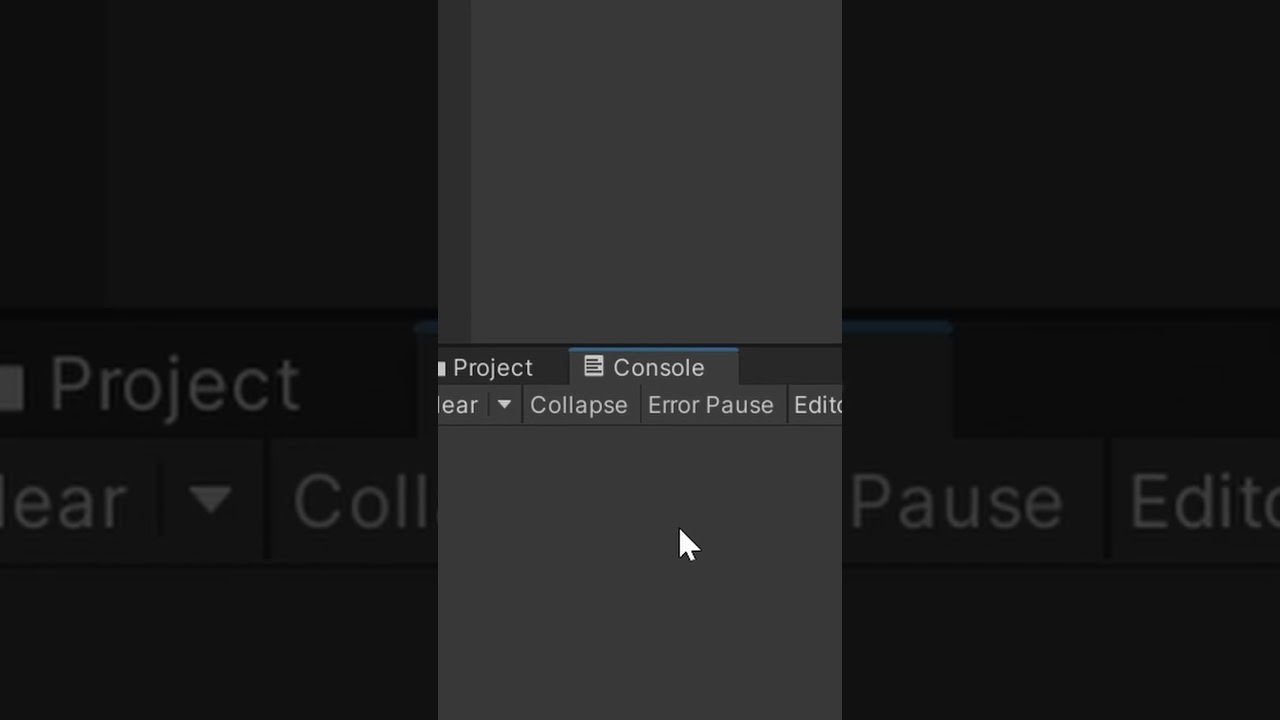Click the blurred oversized Pause text

coord(955,503)
